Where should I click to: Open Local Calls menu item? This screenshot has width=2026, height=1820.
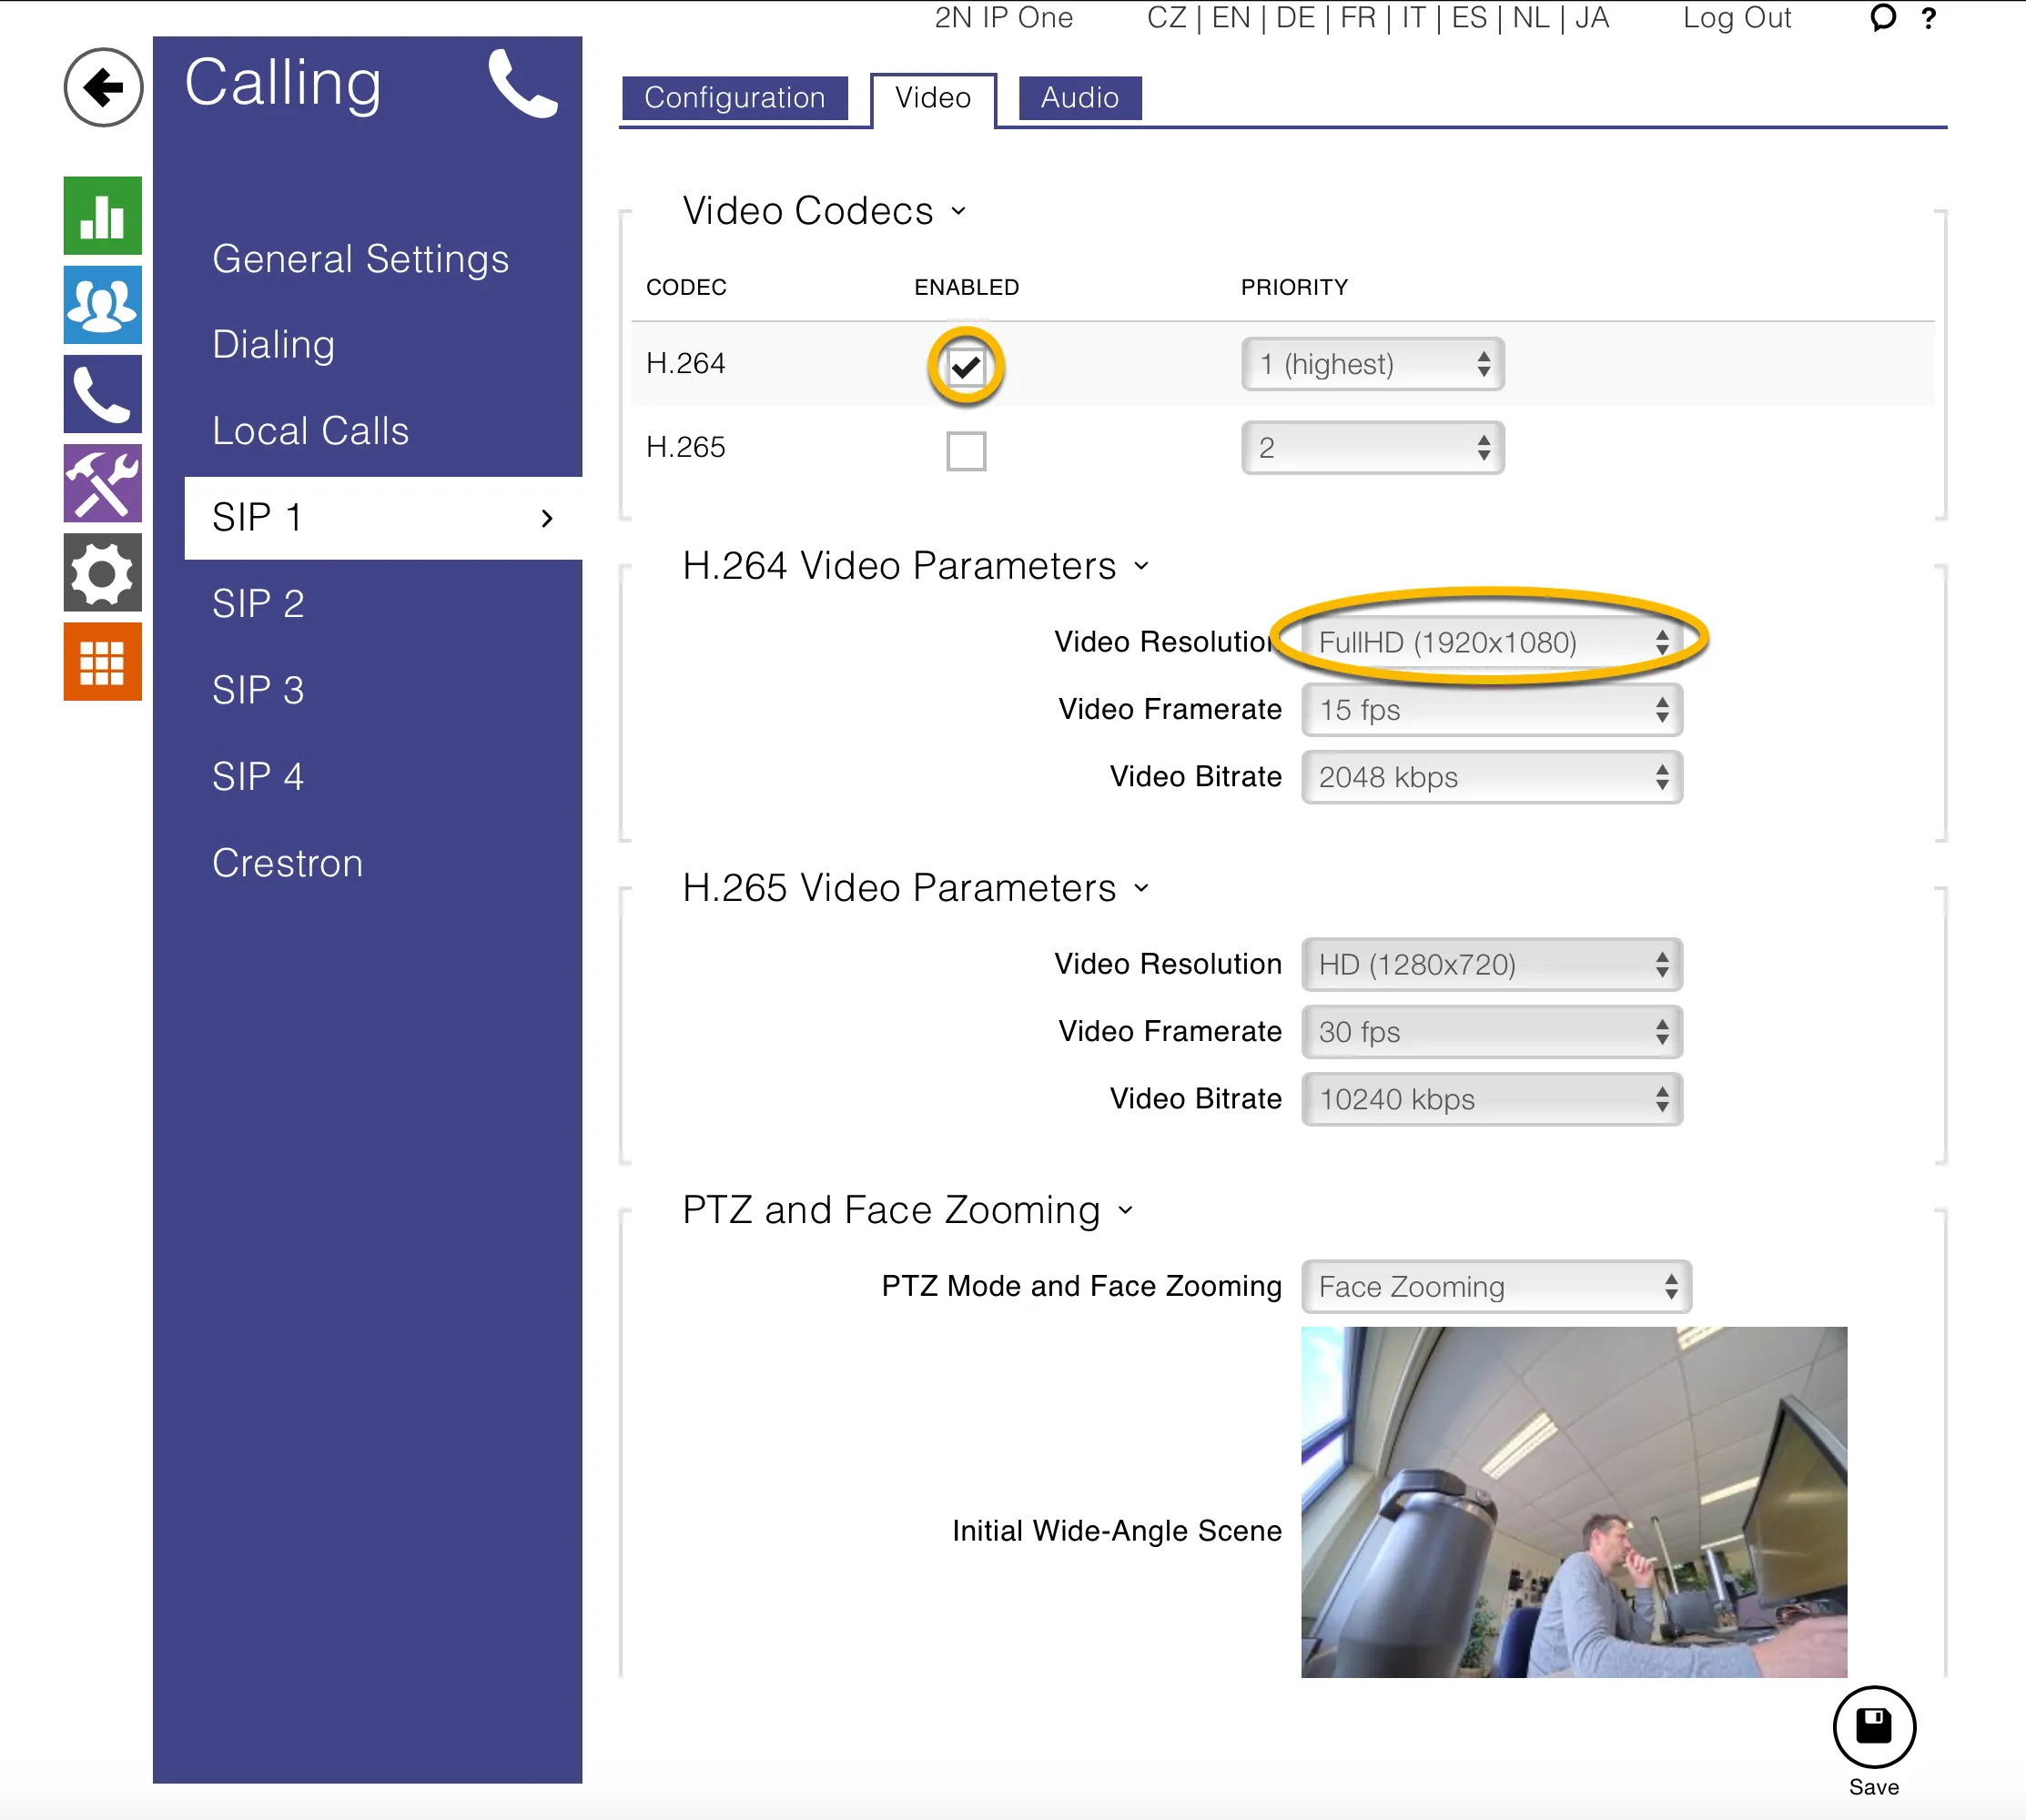point(311,431)
